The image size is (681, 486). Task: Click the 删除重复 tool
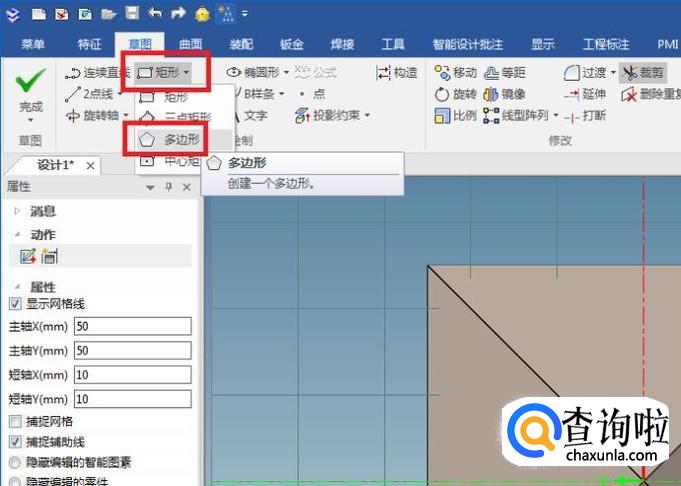pyautogui.click(x=651, y=94)
